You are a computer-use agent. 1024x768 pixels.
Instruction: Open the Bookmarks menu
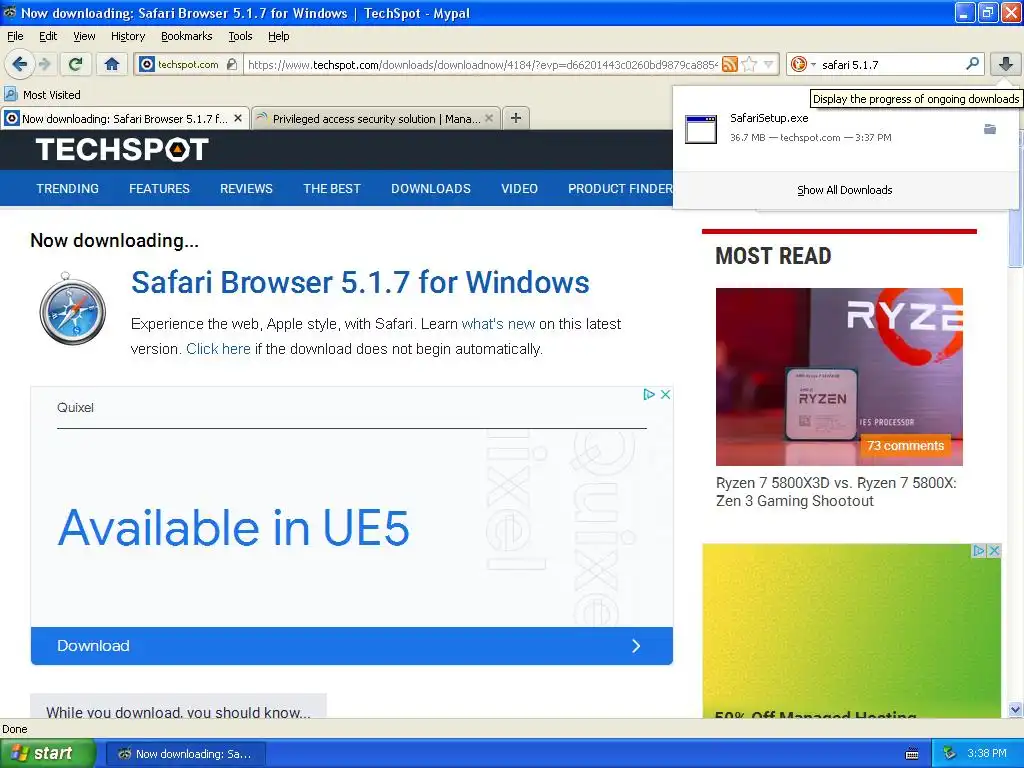coord(186,36)
